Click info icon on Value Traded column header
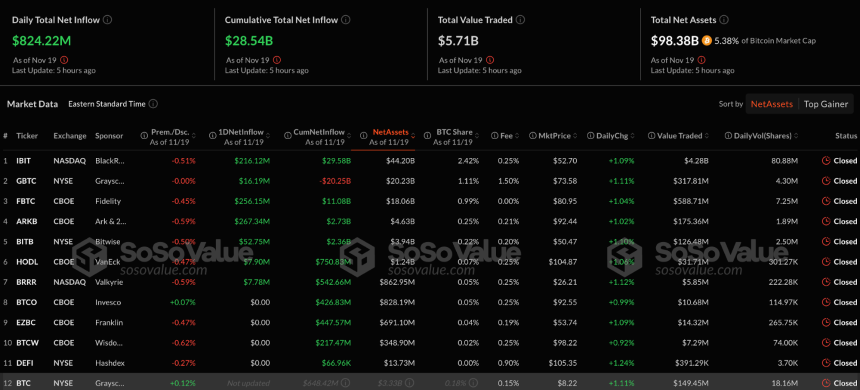 tap(651, 135)
